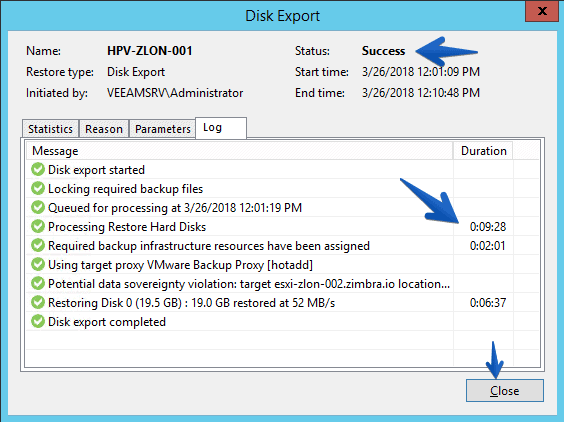The image size is (564, 422).
Task: Select the Disk export completed message text
Action: pyautogui.click(x=107, y=322)
